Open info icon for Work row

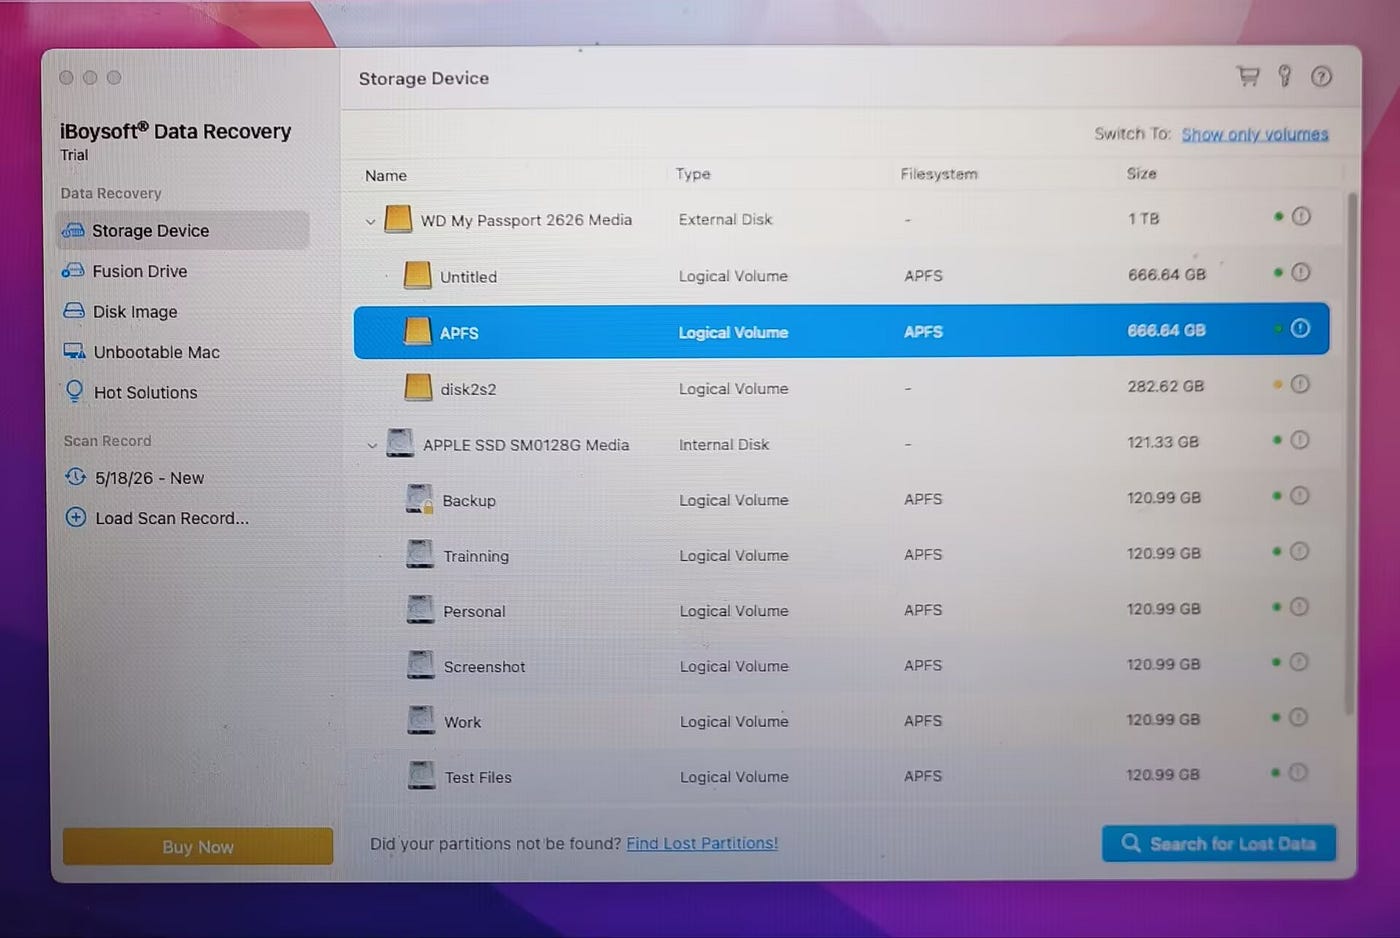[1298, 717]
